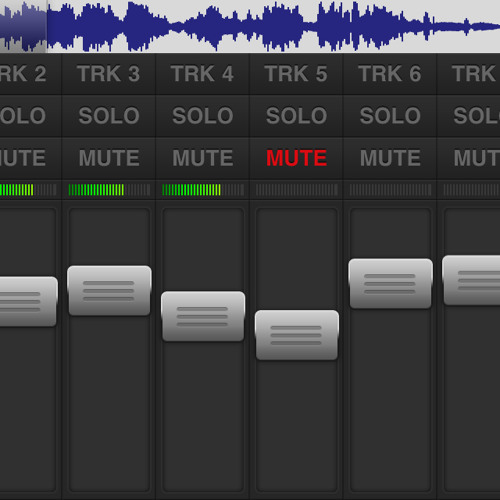Solo track 3
The image size is (500, 500).
pyautogui.click(x=109, y=116)
